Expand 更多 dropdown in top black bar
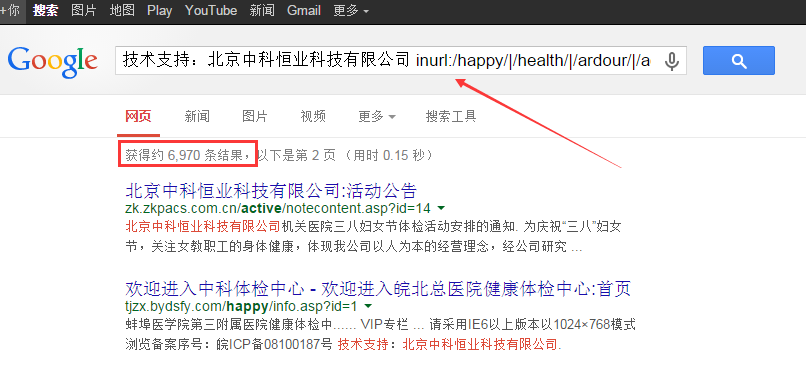The image size is (806, 365). coord(351,10)
